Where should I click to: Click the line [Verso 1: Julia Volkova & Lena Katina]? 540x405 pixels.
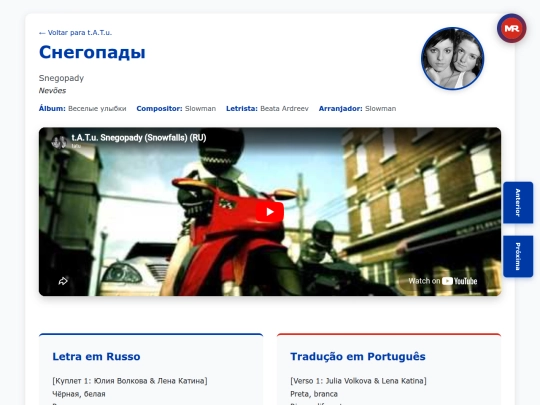tap(358, 381)
